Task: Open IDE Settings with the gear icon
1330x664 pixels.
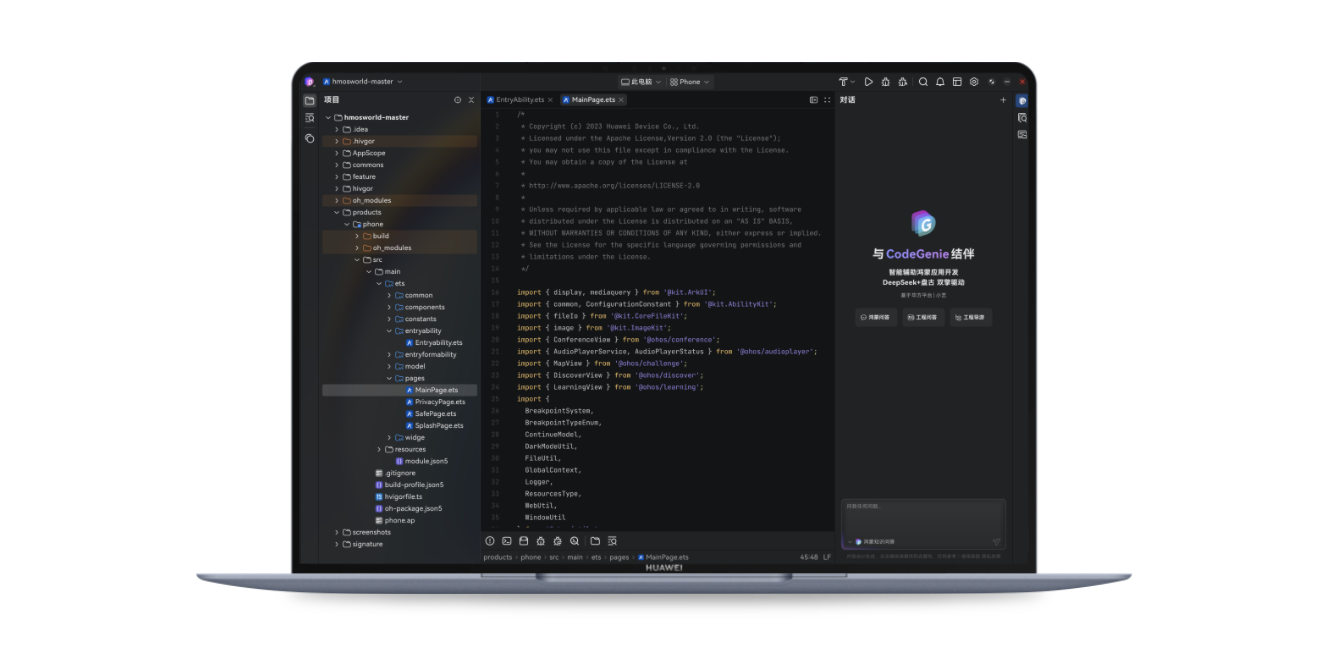Action: (974, 81)
